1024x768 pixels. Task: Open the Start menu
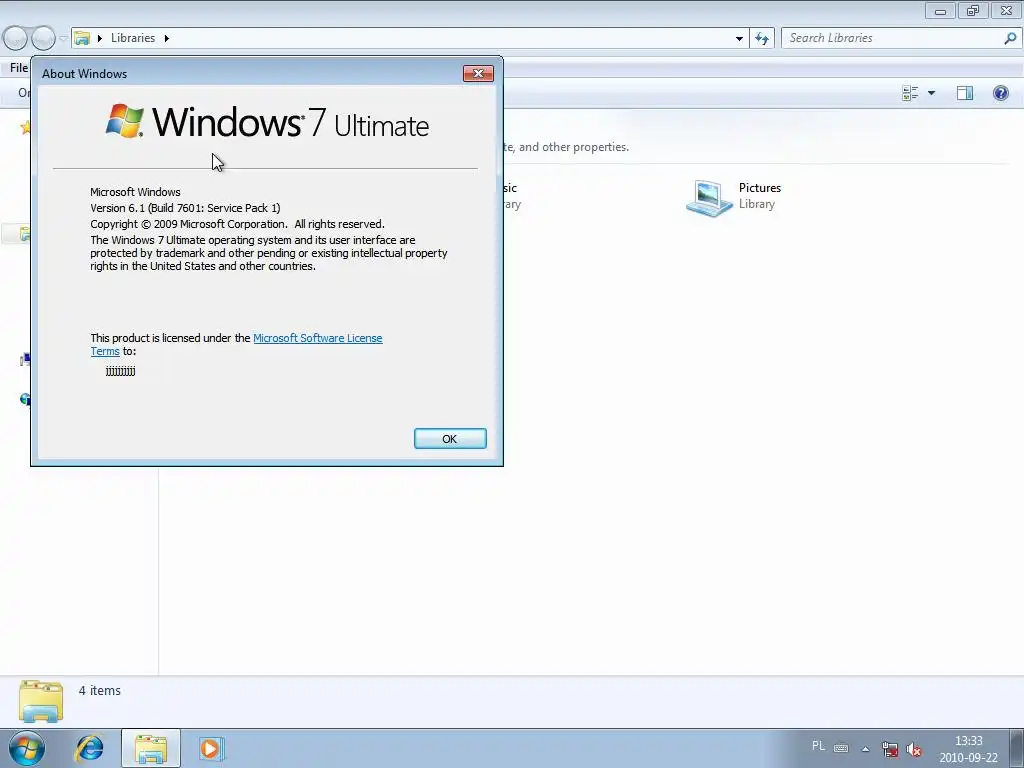27,748
